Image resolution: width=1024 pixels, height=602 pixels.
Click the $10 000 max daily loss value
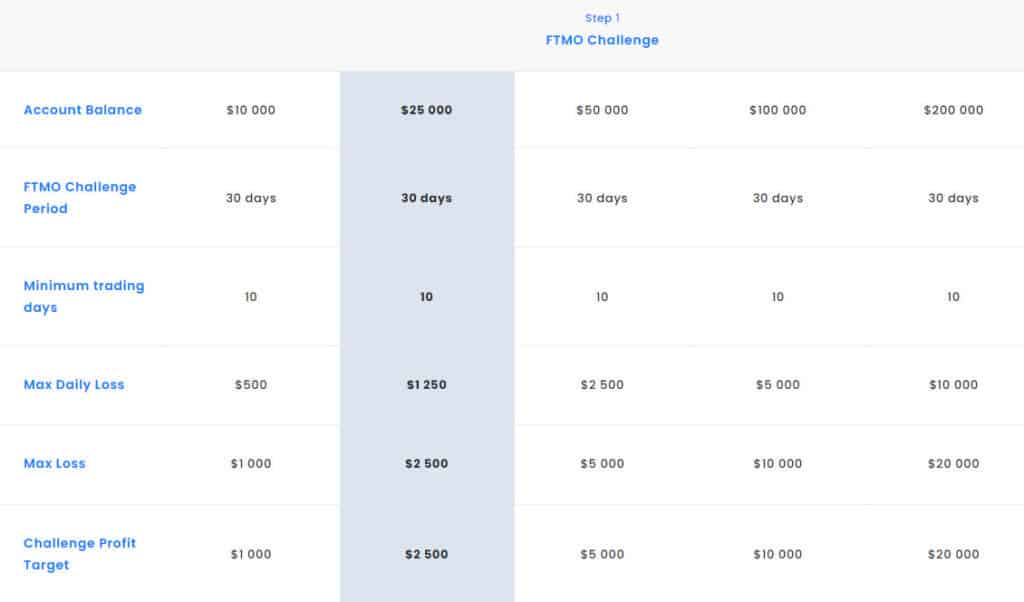coord(953,385)
